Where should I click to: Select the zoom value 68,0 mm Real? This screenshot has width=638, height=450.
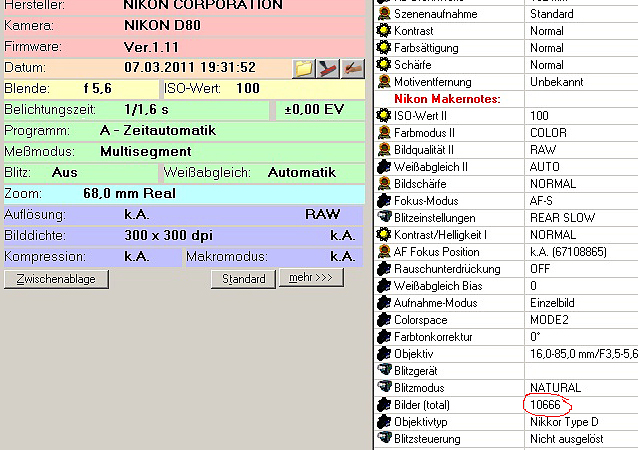pos(129,194)
